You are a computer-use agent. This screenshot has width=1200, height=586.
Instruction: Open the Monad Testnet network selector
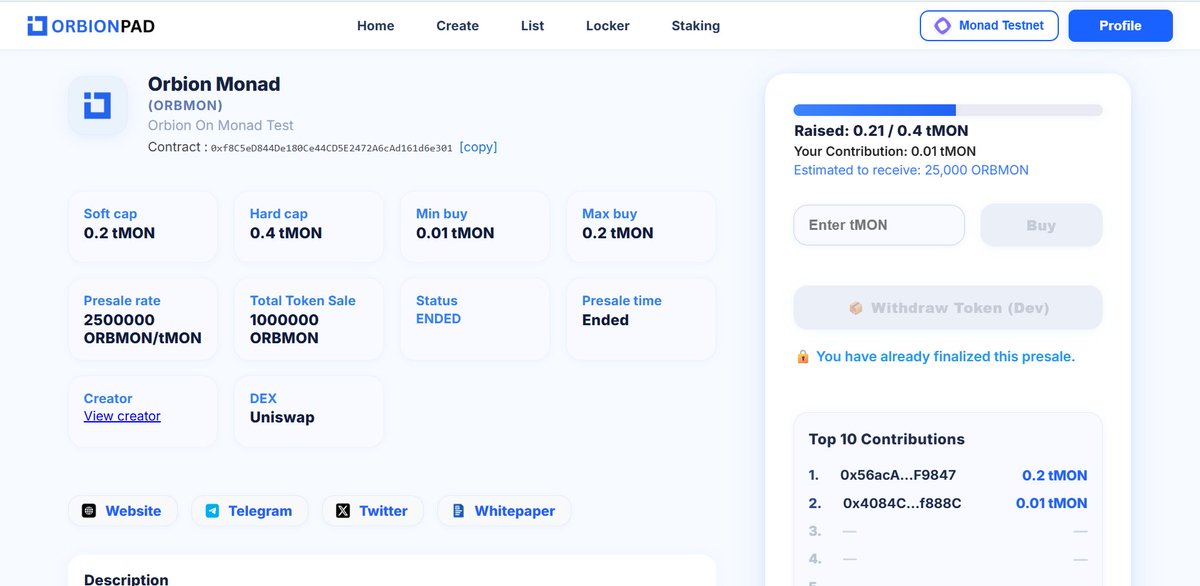[989, 26]
